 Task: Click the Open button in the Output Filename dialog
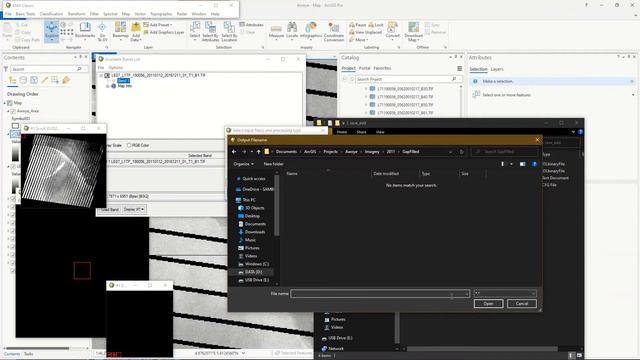(489, 304)
